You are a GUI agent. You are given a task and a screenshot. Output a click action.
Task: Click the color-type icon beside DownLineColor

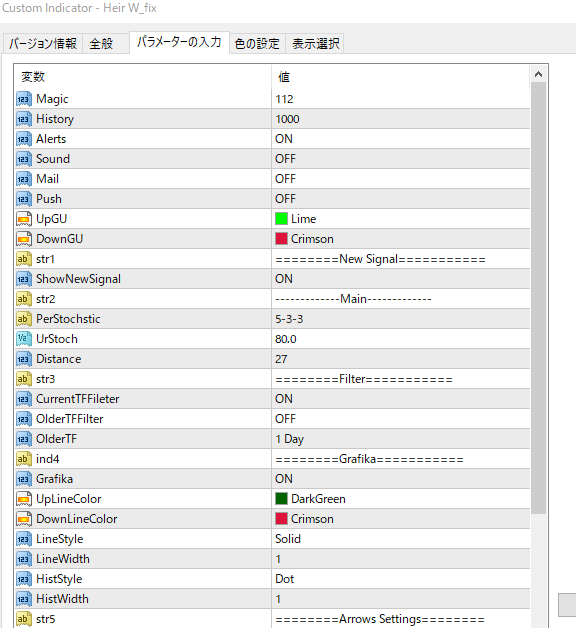(x=24, y=519)
